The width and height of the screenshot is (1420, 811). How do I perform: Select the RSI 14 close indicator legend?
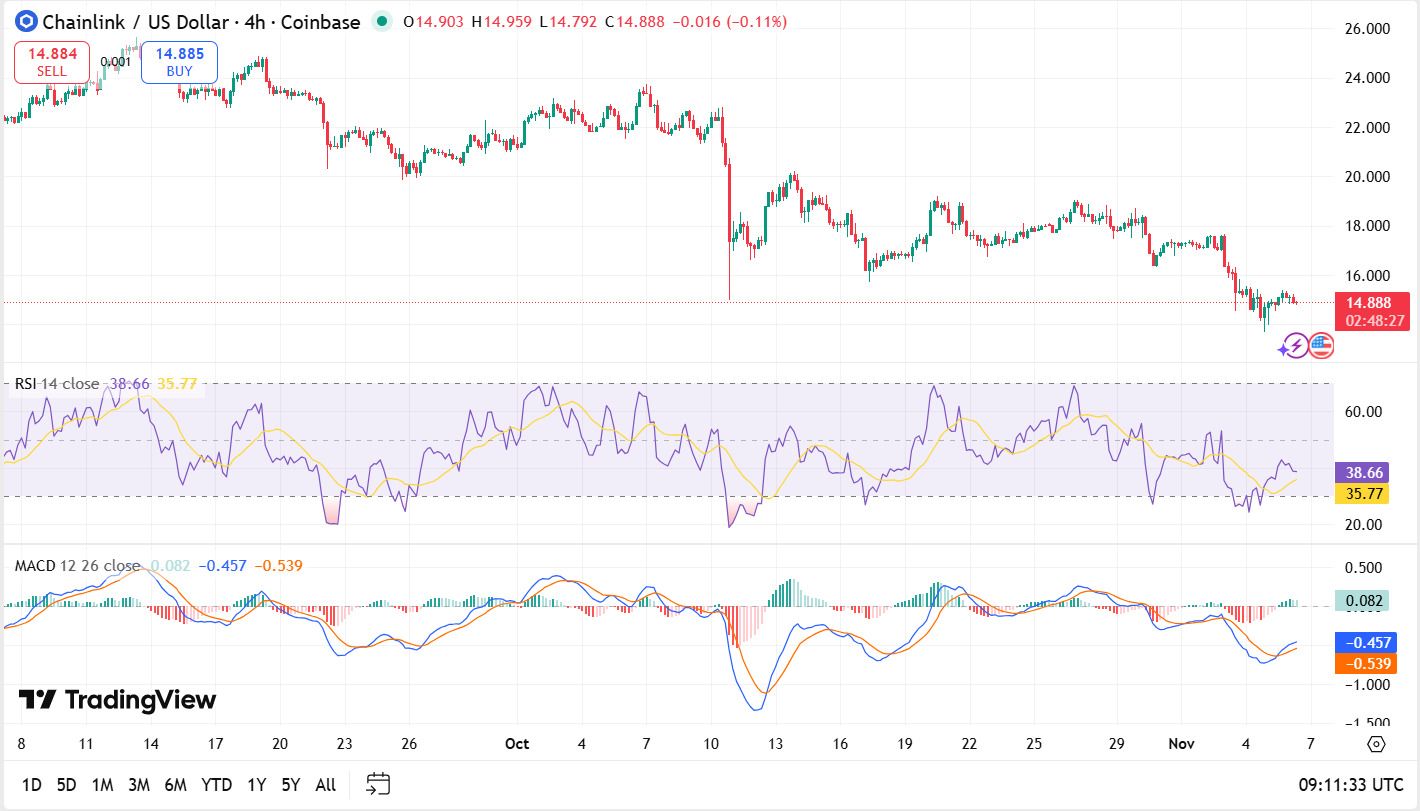(56, 384)
